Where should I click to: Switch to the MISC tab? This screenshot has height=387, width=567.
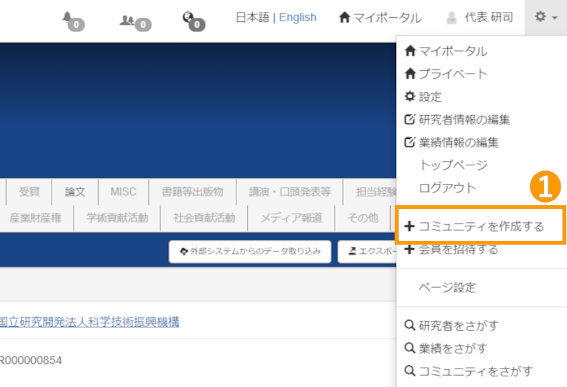tap(123, 191)
